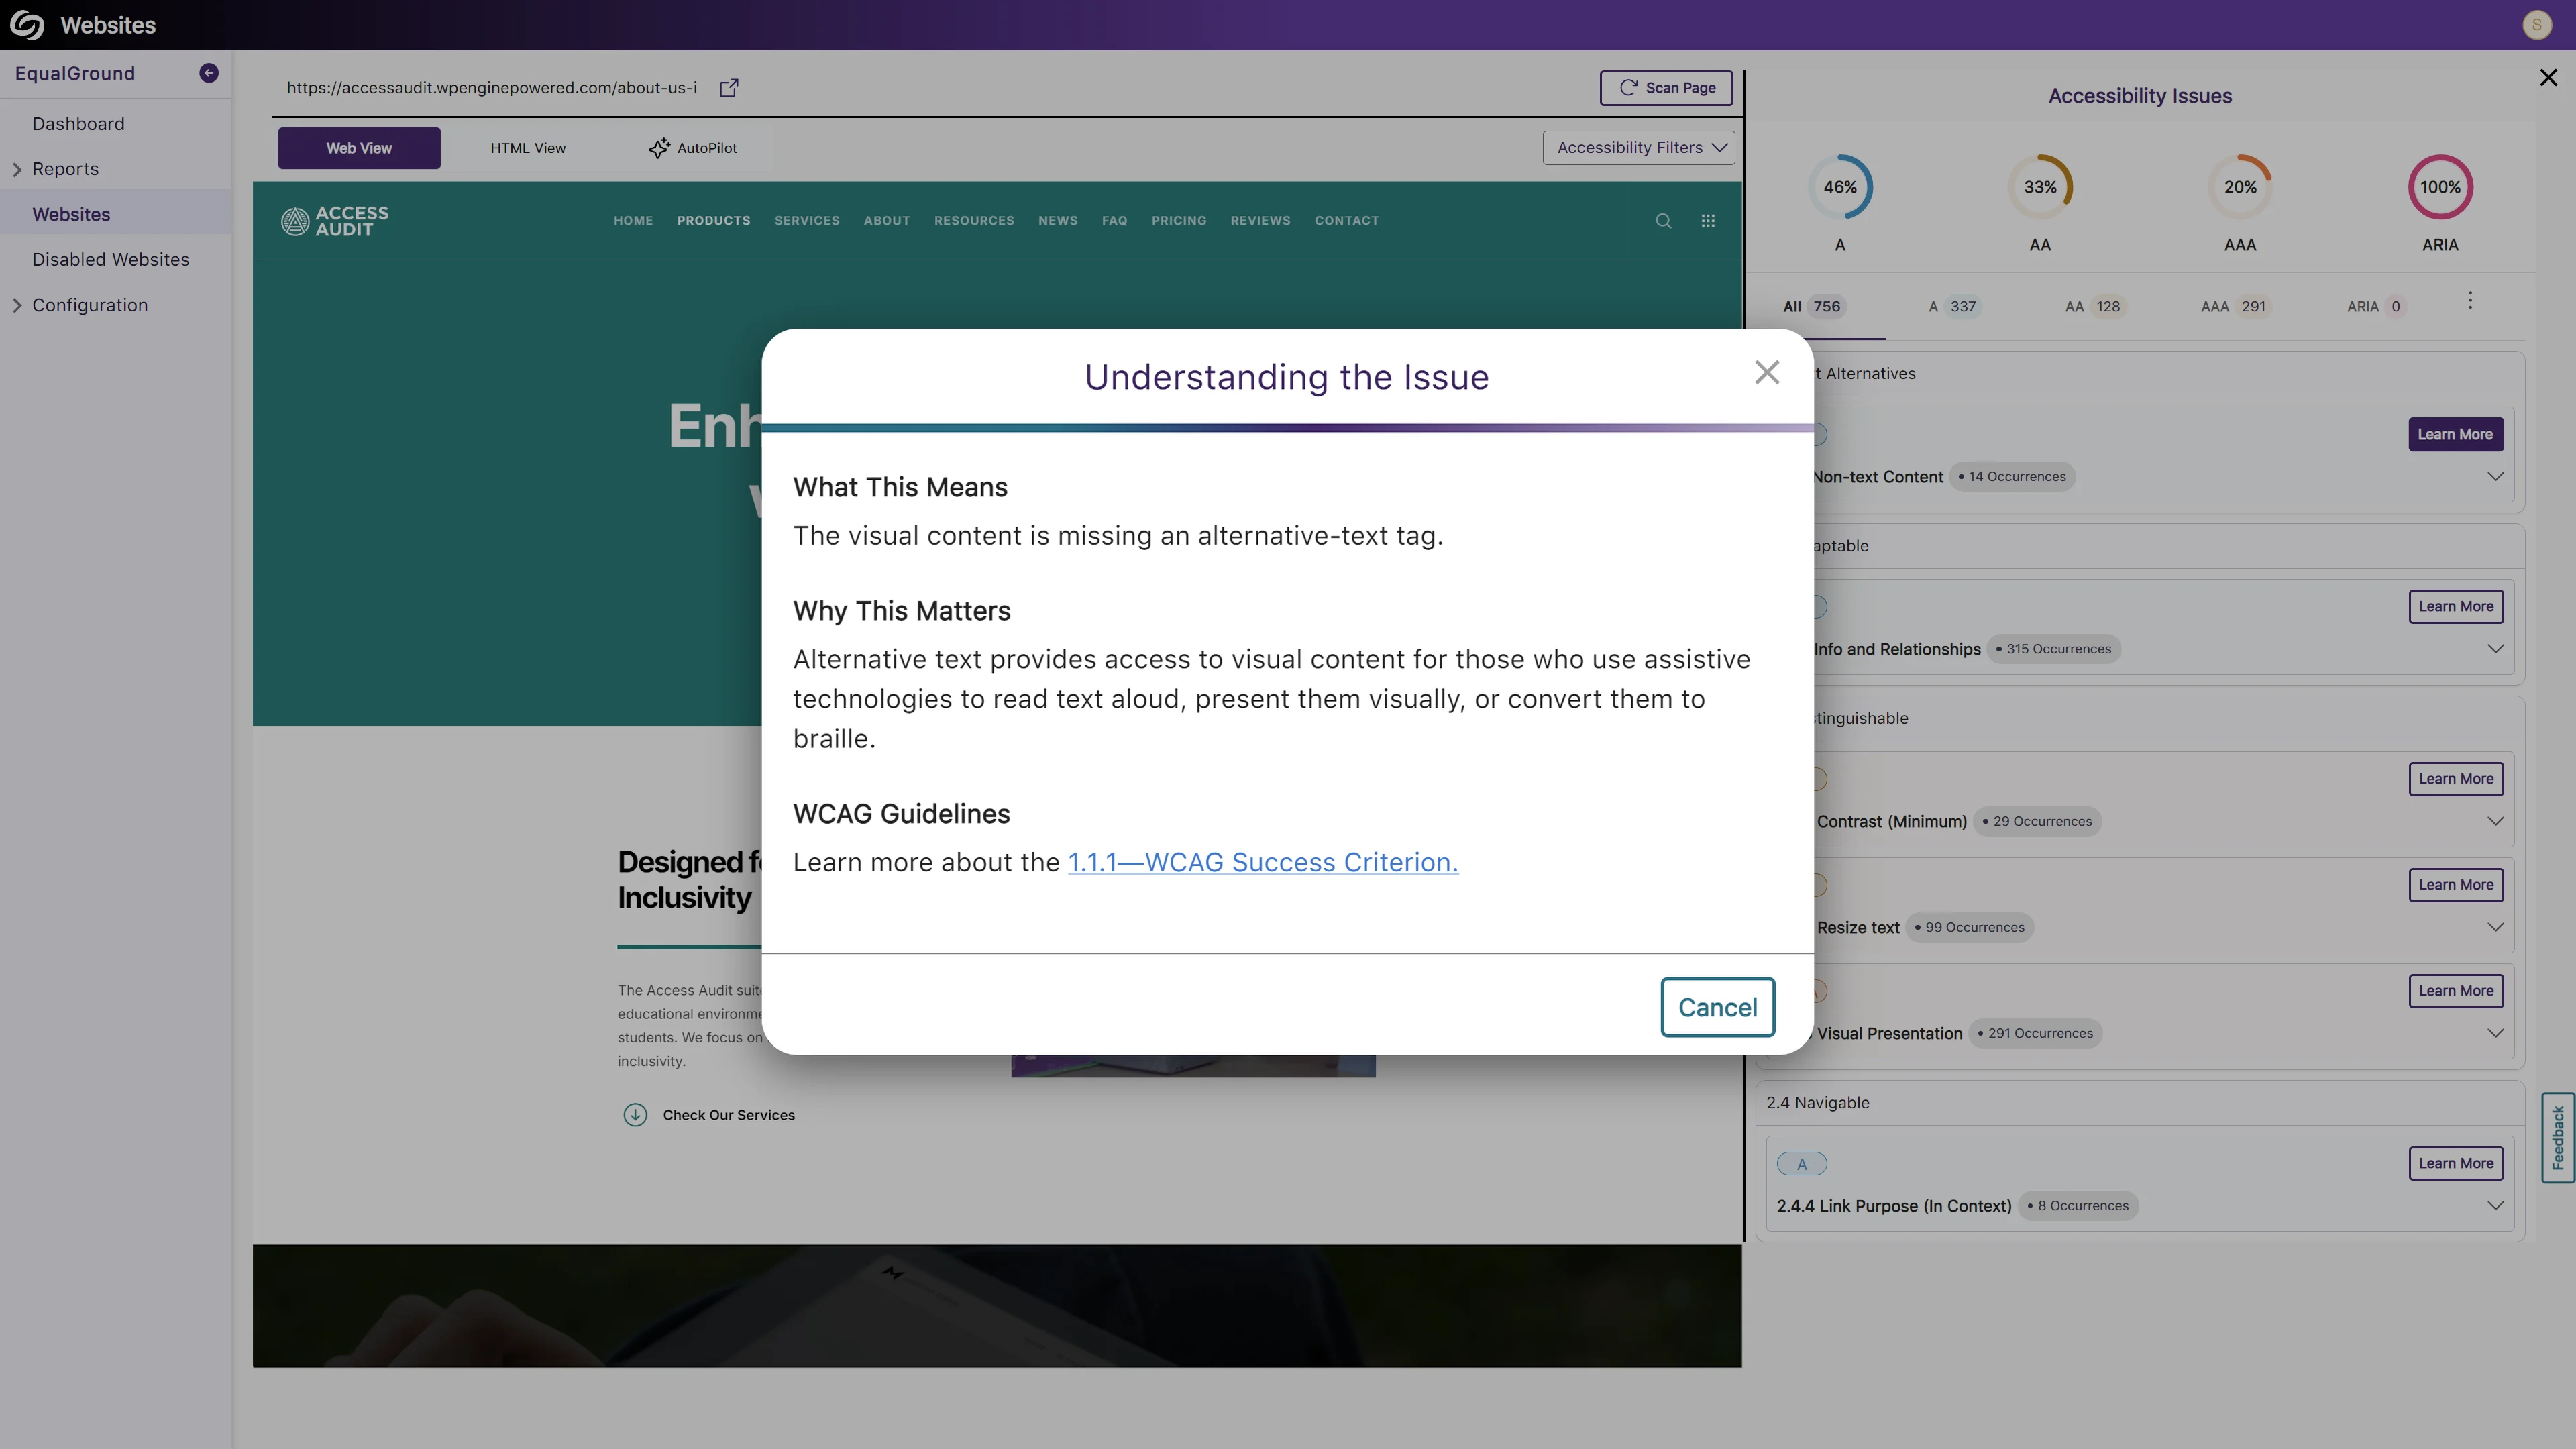The height and width of the screenshot is (1449, 2576).
Task: Collapse the sidebar with the arrow icon
Action: tap(209, 73)
